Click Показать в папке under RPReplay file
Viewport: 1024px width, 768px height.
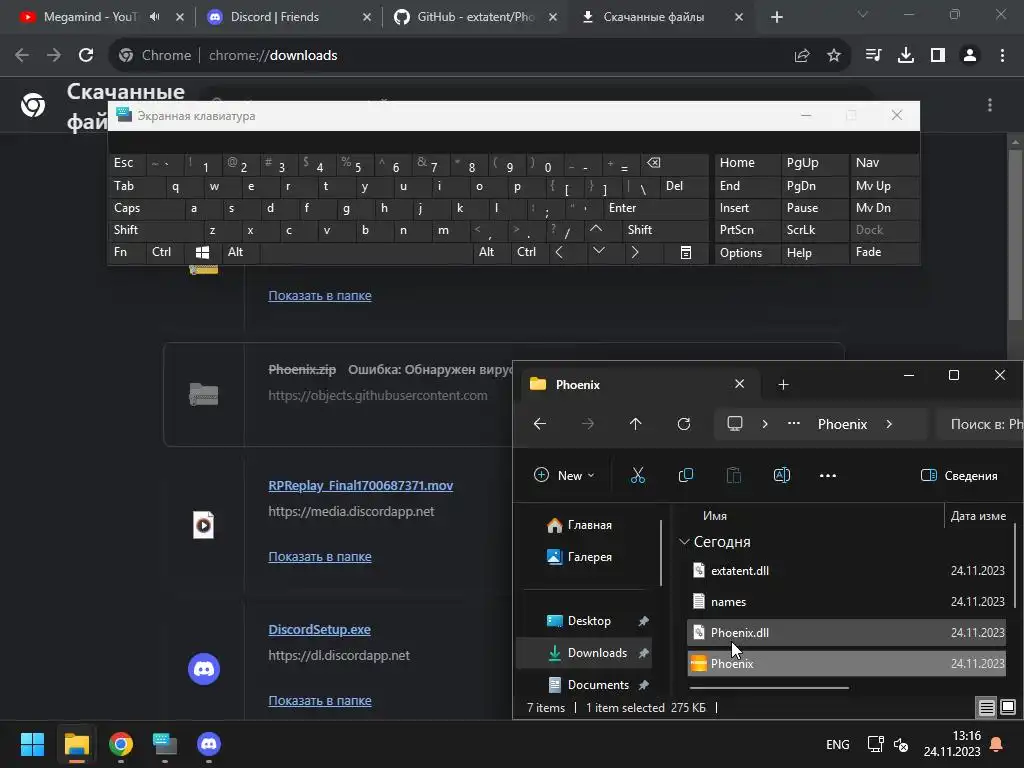click(320, 556)
